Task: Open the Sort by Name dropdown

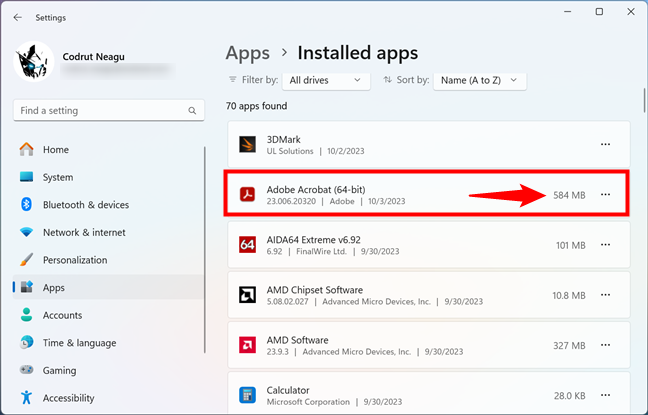Action: coord(479,80)
